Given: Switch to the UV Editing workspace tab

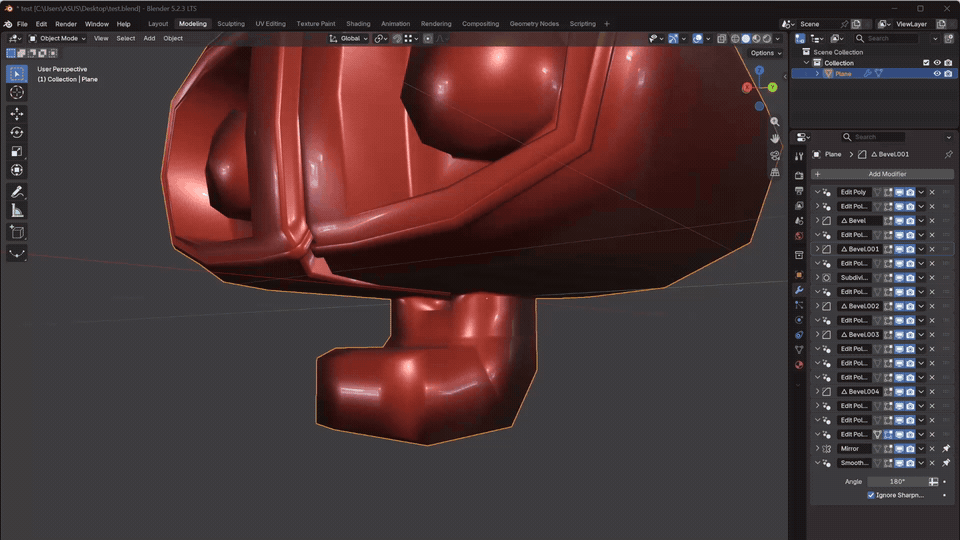Looking at the screenshot, I should [x=271, y=24].
